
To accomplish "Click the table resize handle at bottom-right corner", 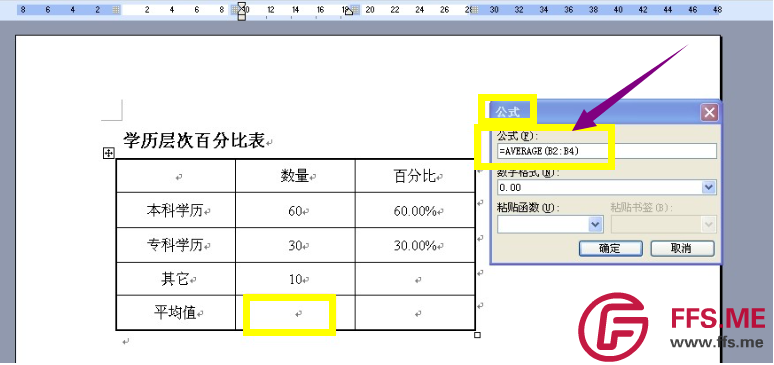I will tap(477, 335).
